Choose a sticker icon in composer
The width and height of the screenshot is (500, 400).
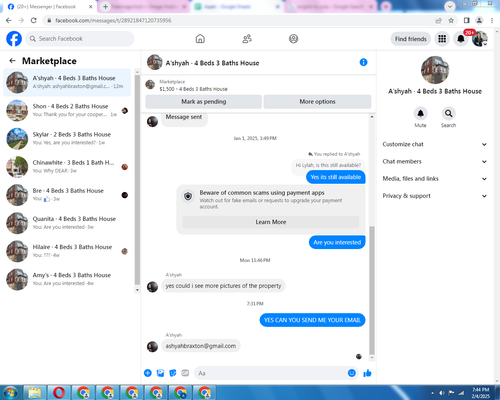point(173,373)
